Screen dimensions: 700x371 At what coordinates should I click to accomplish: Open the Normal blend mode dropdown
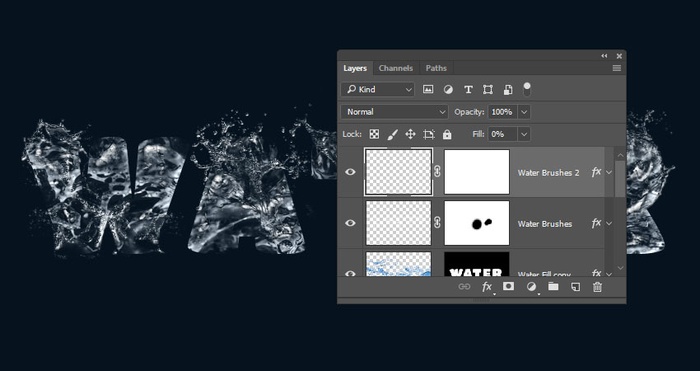[395, 112]
